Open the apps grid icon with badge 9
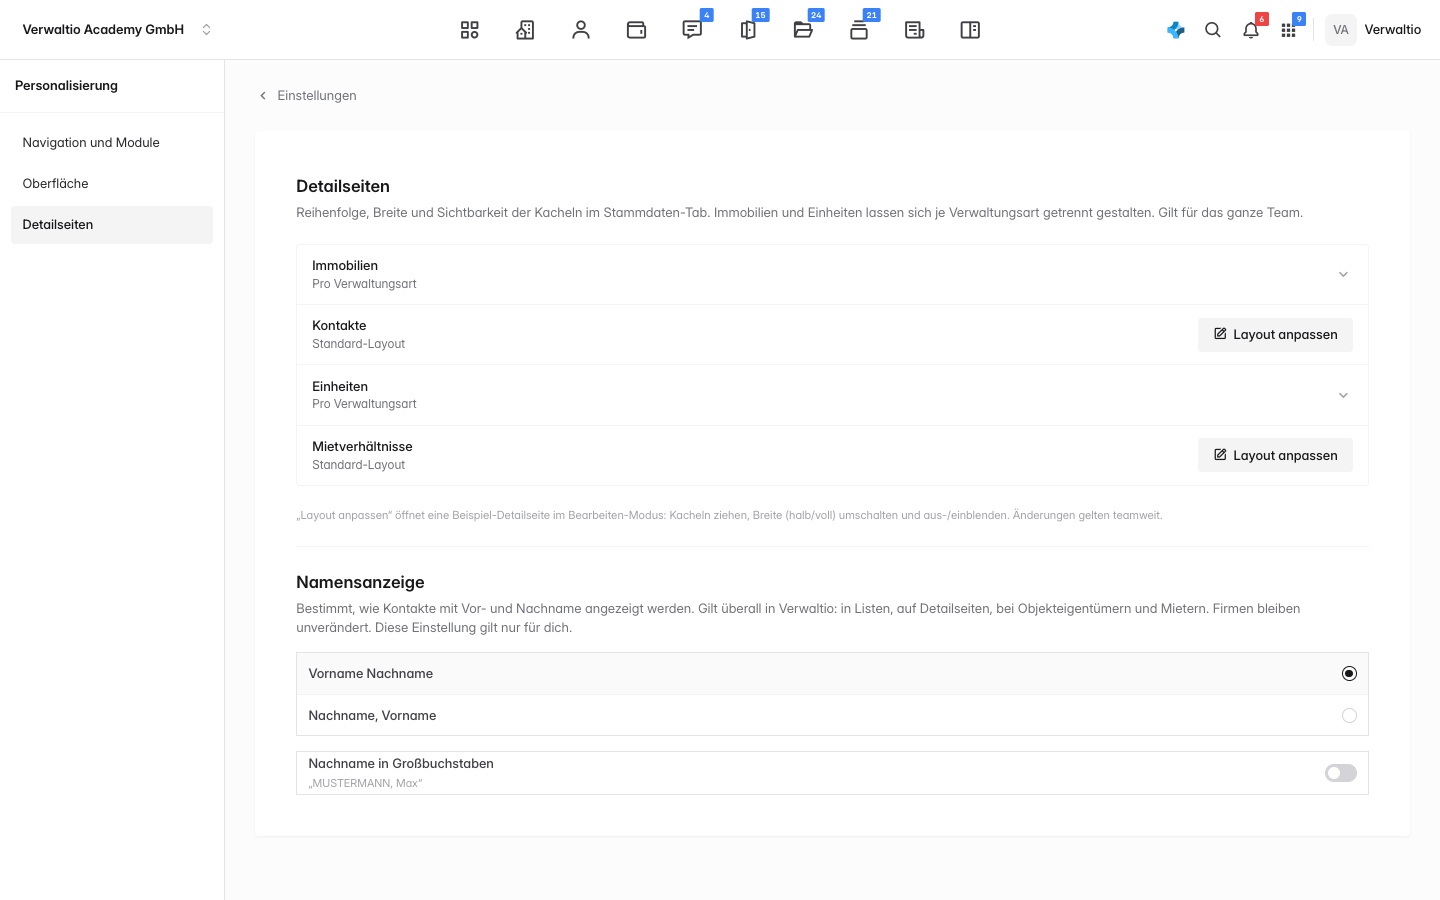This screenshot has height=900, width=1440. [x=1288, y=30]
